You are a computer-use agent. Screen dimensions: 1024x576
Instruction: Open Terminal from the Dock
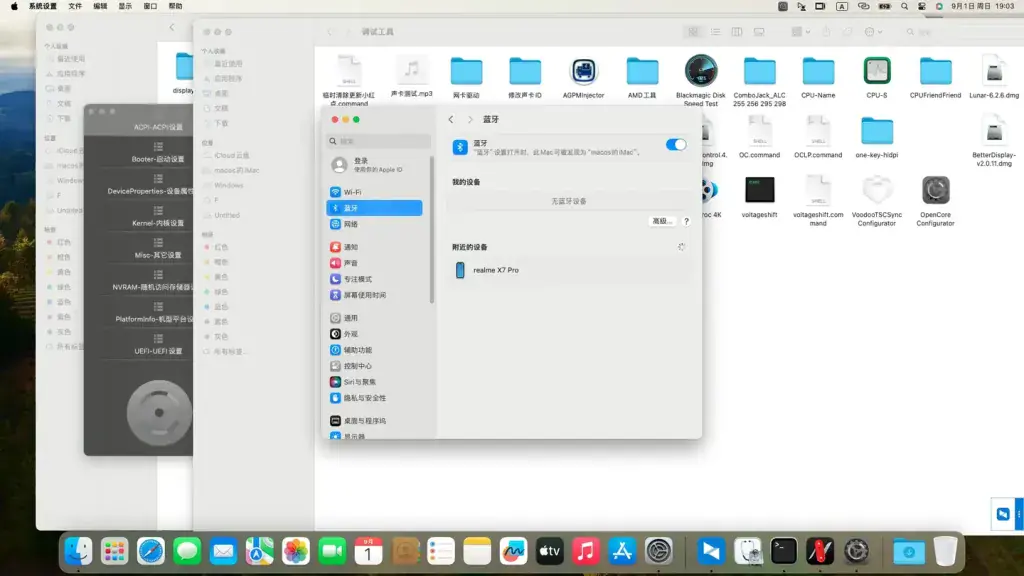click(784, 551)
